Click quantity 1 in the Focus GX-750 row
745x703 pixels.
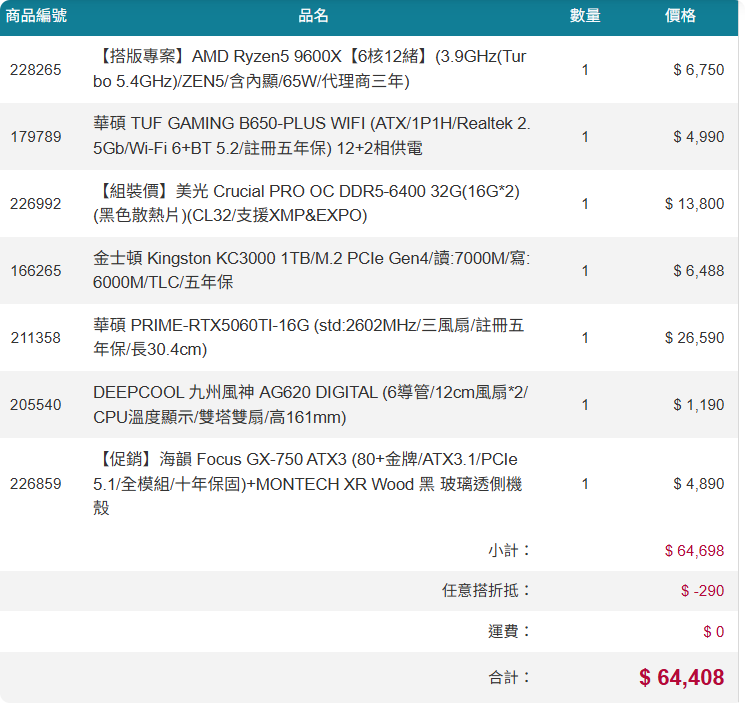tap(585, 484)
